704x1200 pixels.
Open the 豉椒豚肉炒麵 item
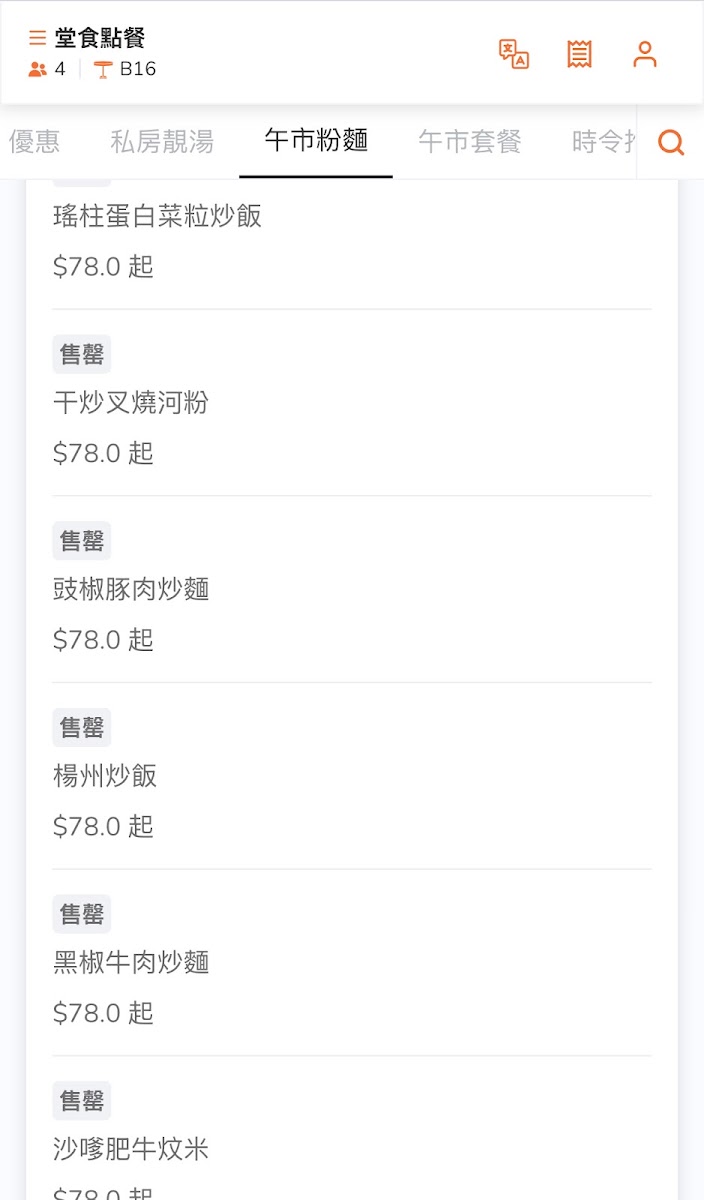click(x=131, y=589)
